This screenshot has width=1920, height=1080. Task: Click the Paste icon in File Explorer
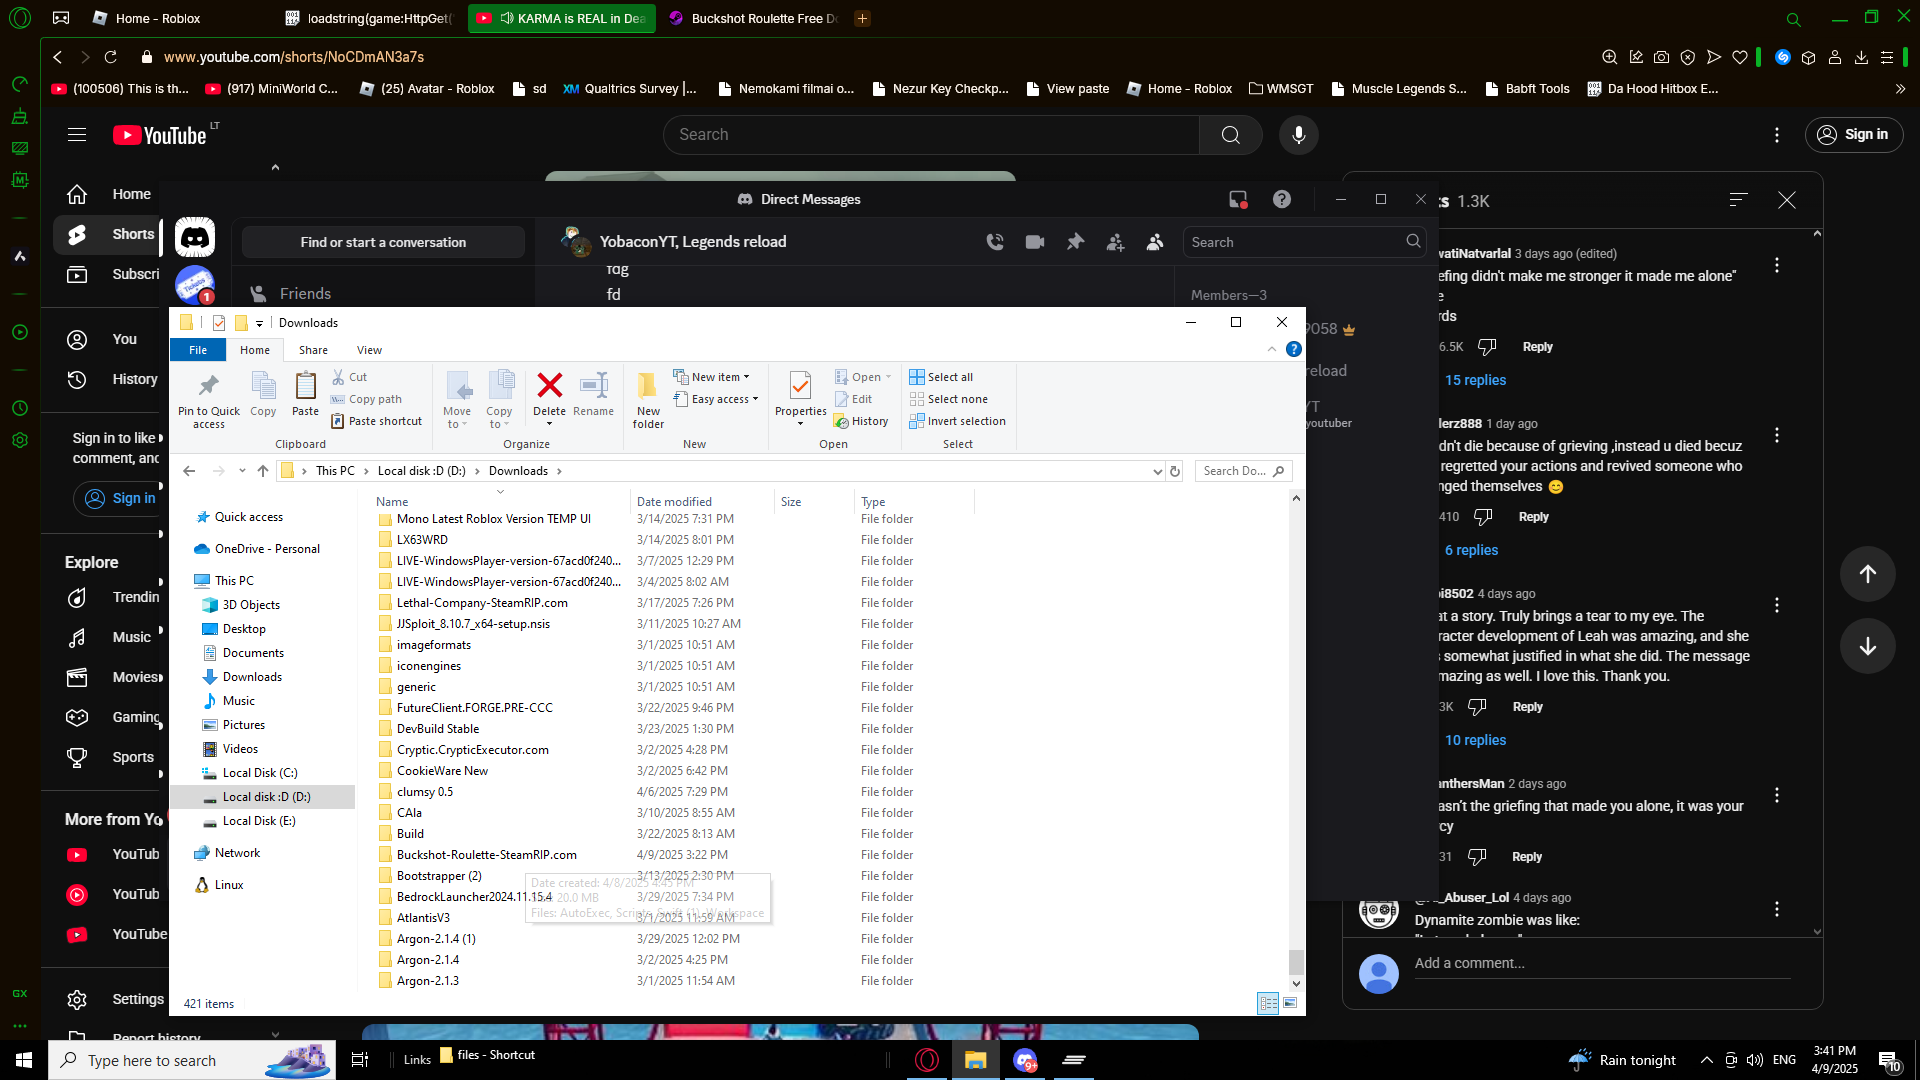tap(305, 394)
